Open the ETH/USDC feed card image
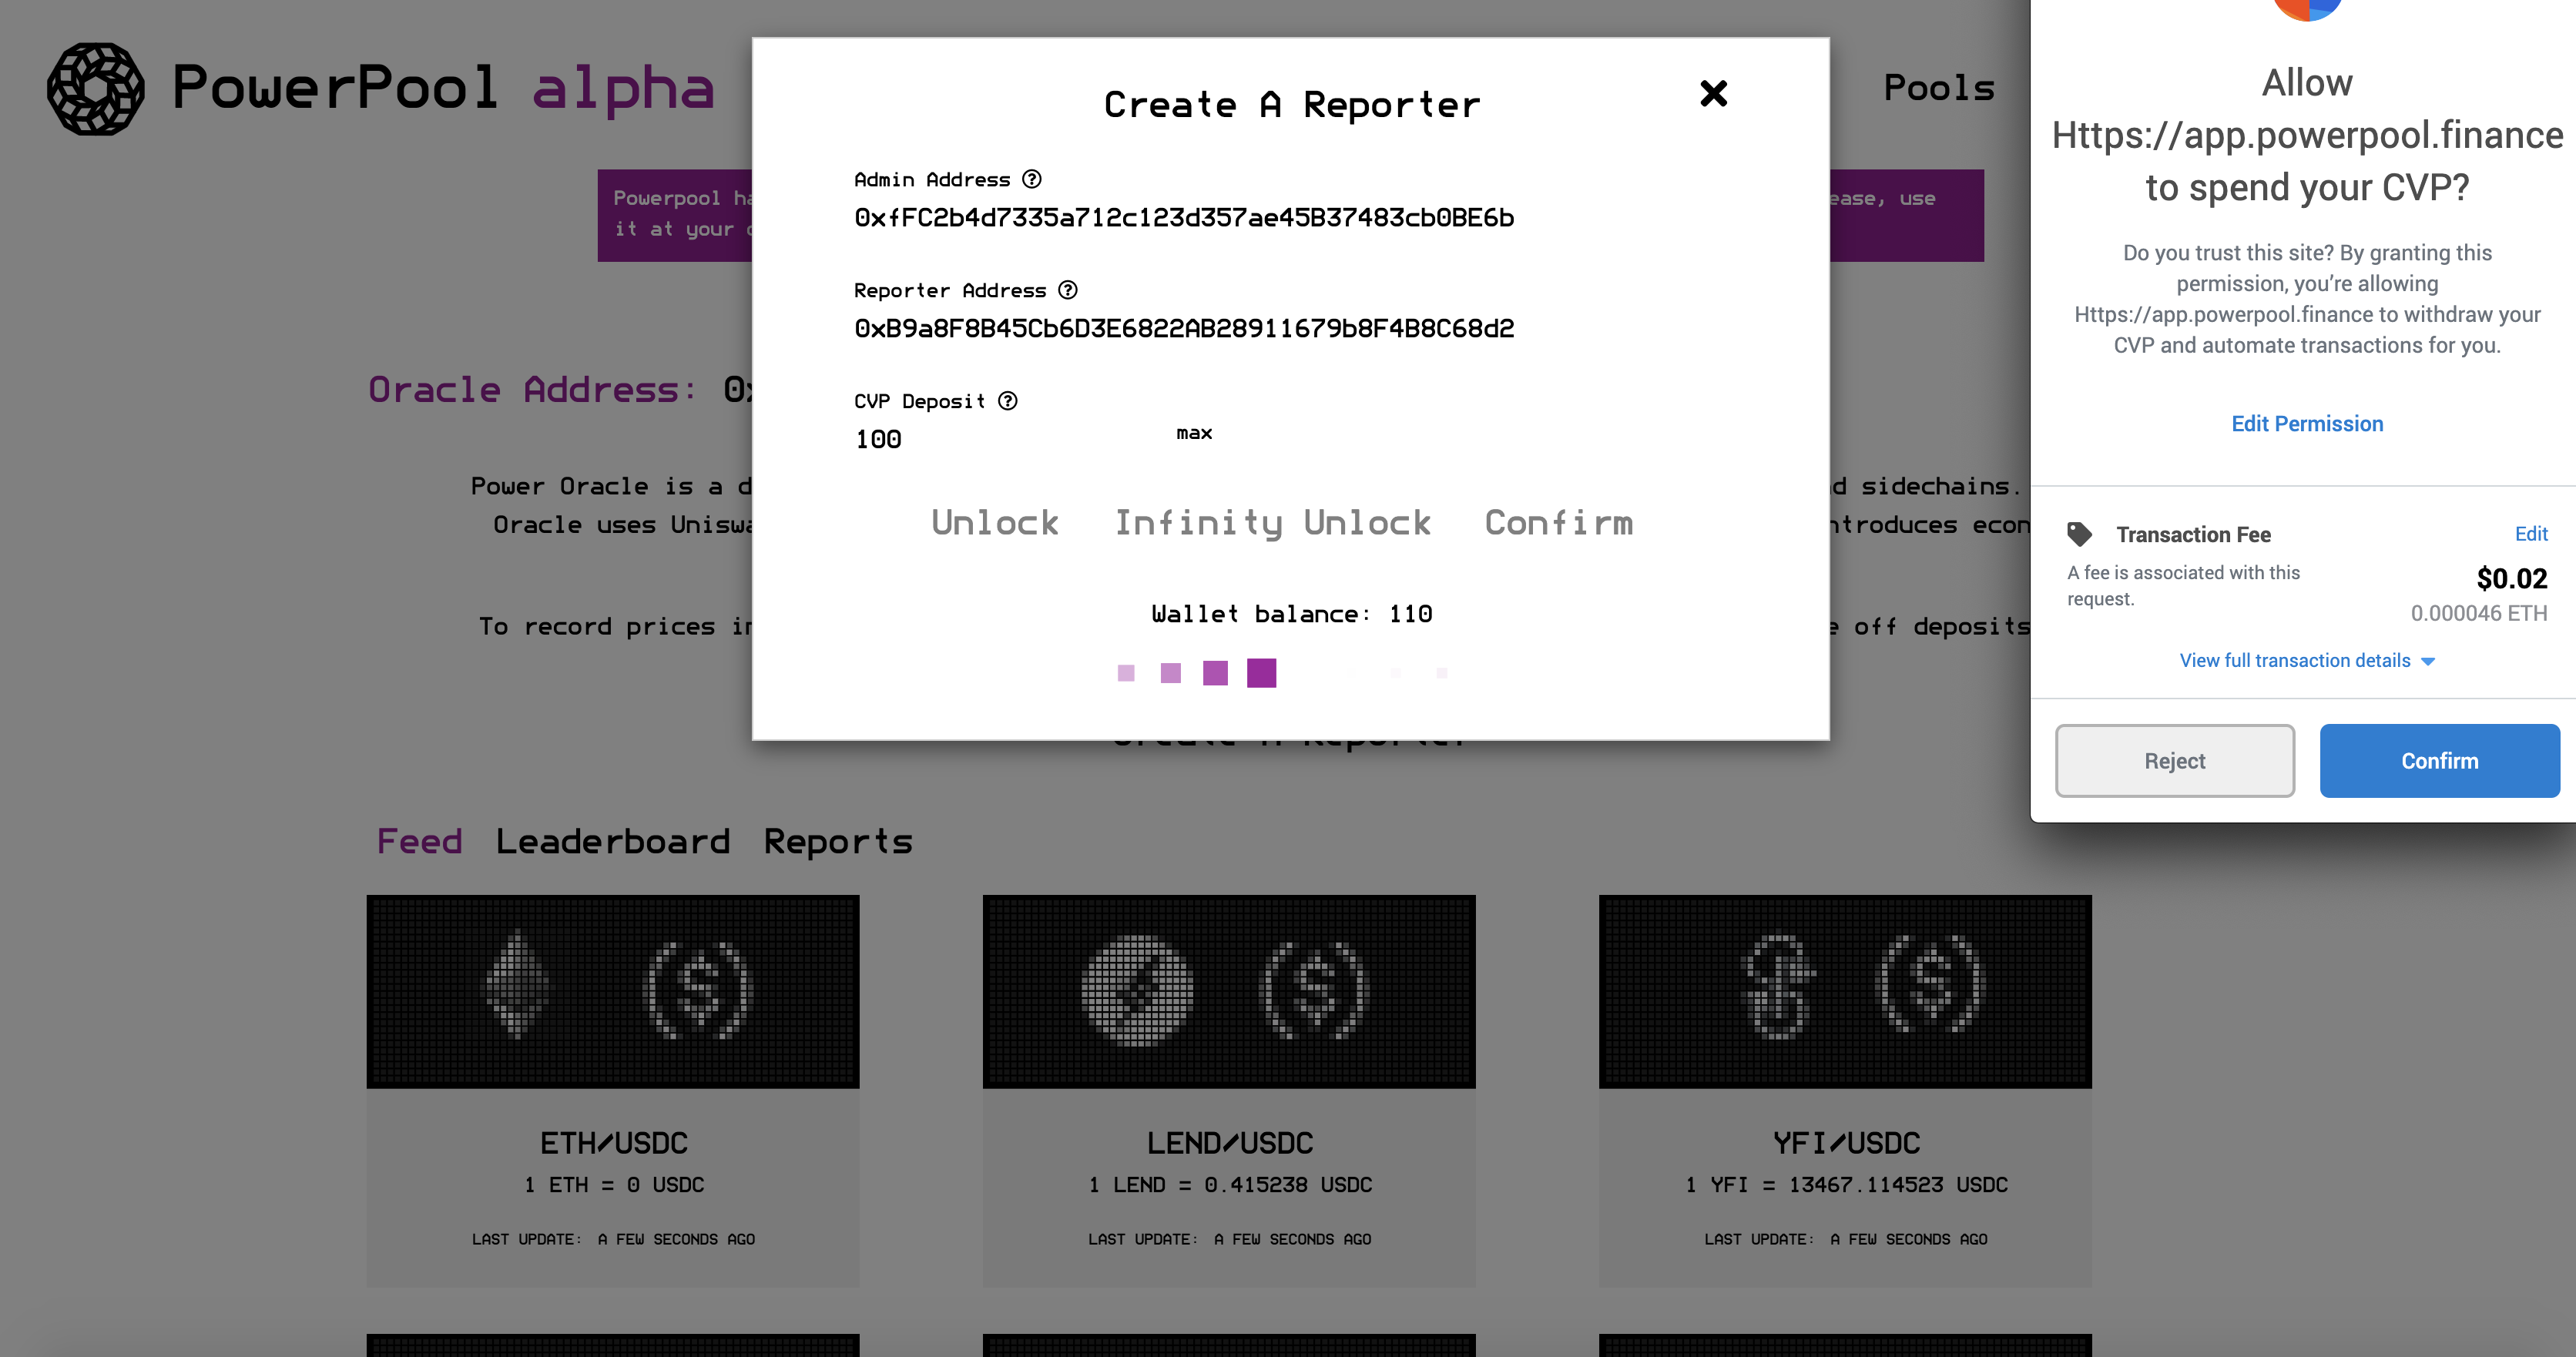 tap(613, 991)
